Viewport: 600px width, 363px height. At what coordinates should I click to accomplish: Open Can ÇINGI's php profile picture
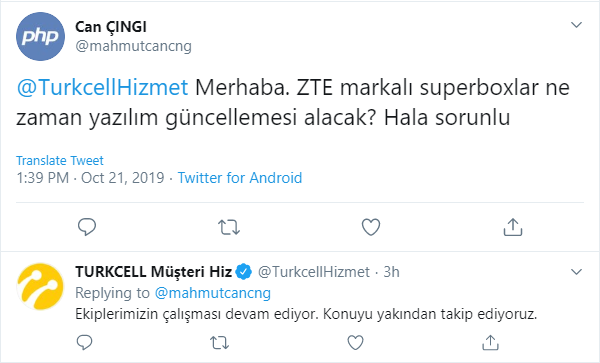(x=41, y=36)
